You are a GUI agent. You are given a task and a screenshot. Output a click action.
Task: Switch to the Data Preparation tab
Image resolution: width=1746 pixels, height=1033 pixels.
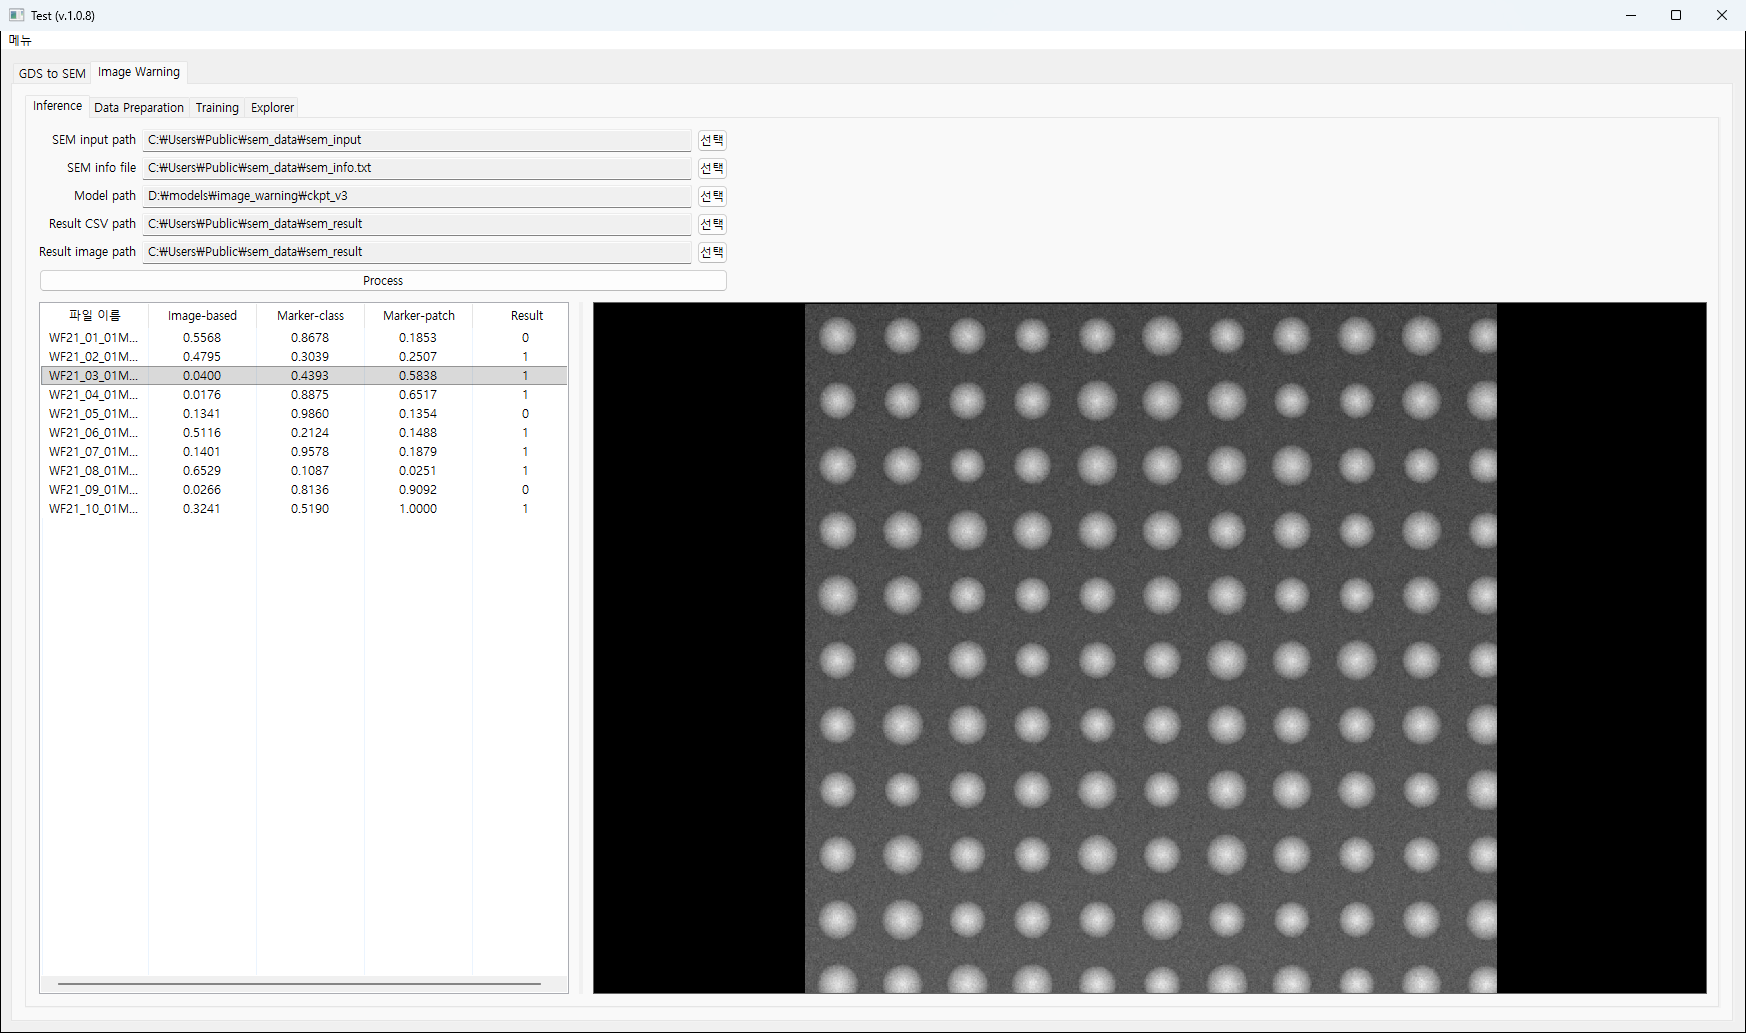coord(139,108)
